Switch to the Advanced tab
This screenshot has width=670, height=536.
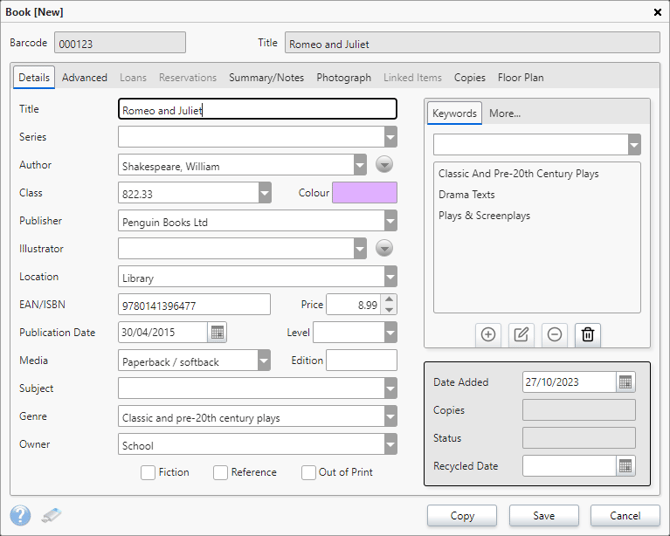[85, 77]
